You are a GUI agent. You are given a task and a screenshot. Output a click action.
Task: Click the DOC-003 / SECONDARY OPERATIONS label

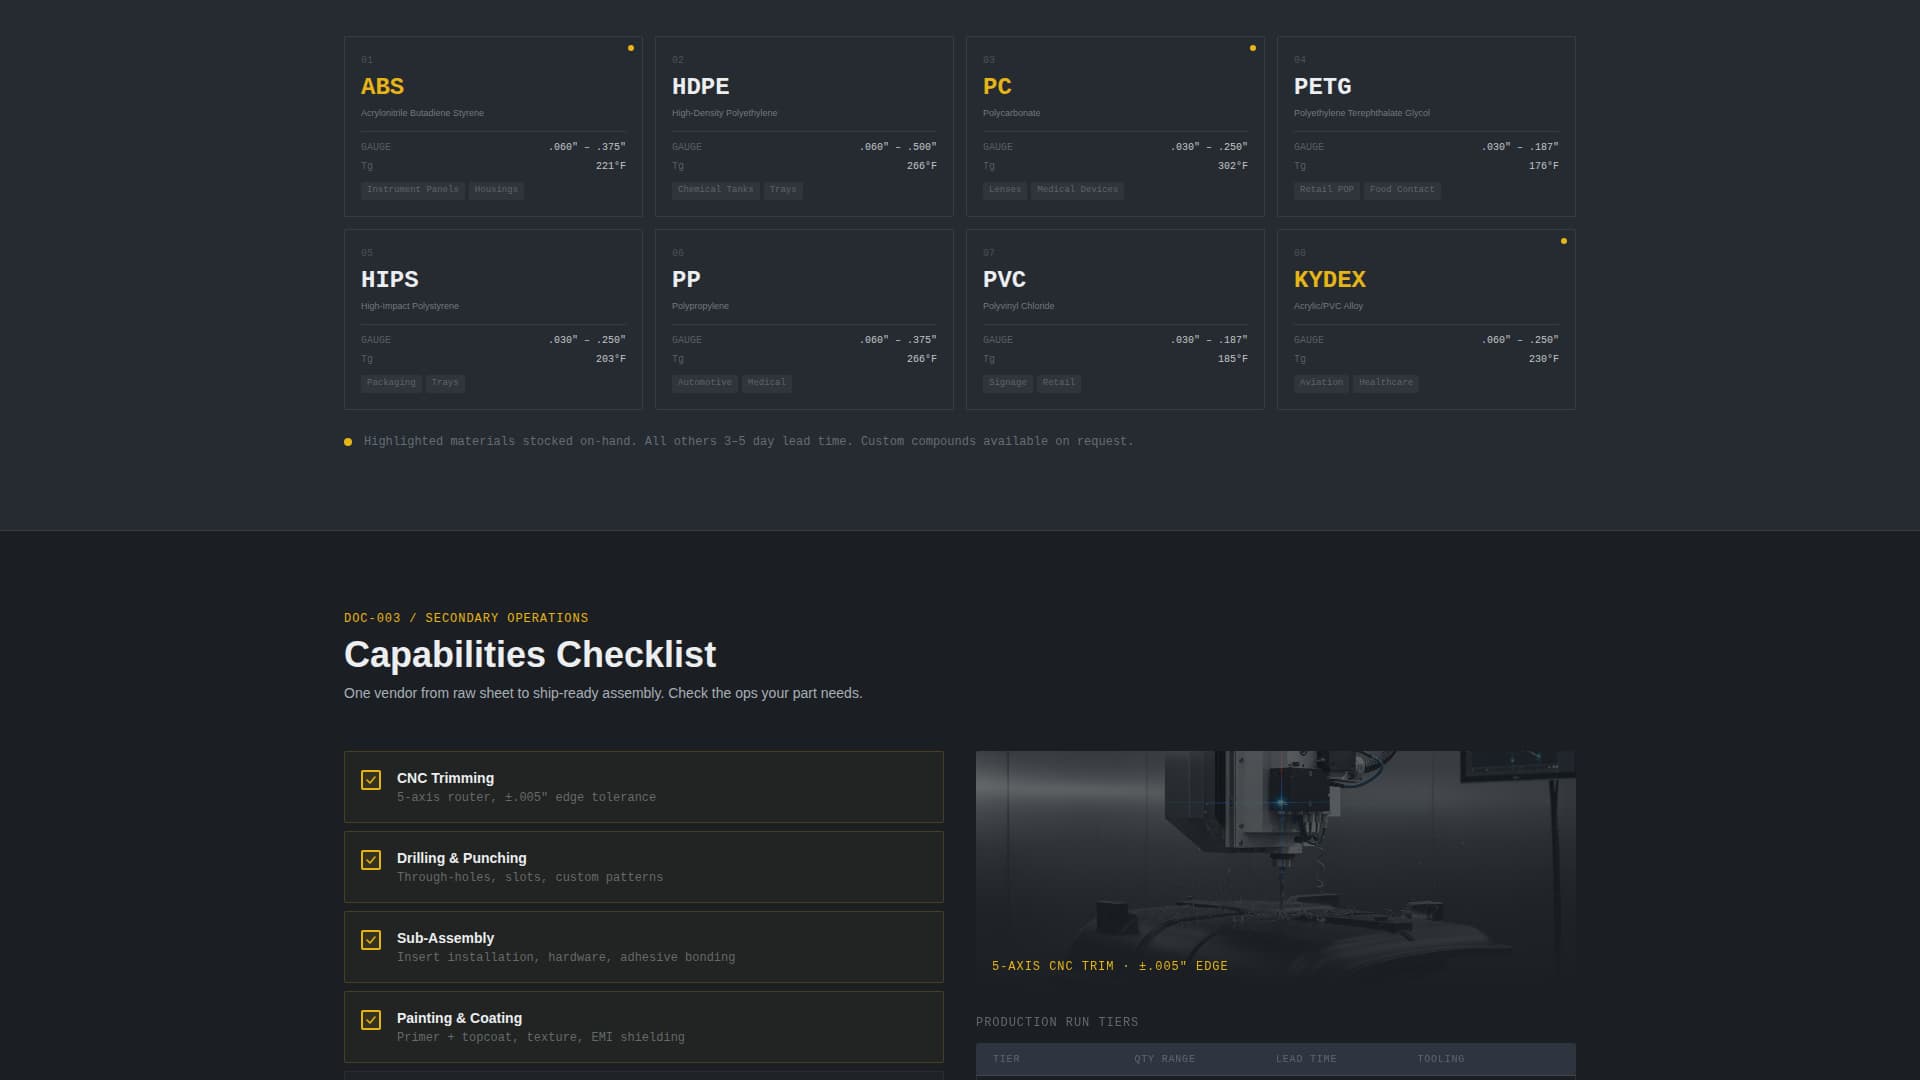[466, 618]
